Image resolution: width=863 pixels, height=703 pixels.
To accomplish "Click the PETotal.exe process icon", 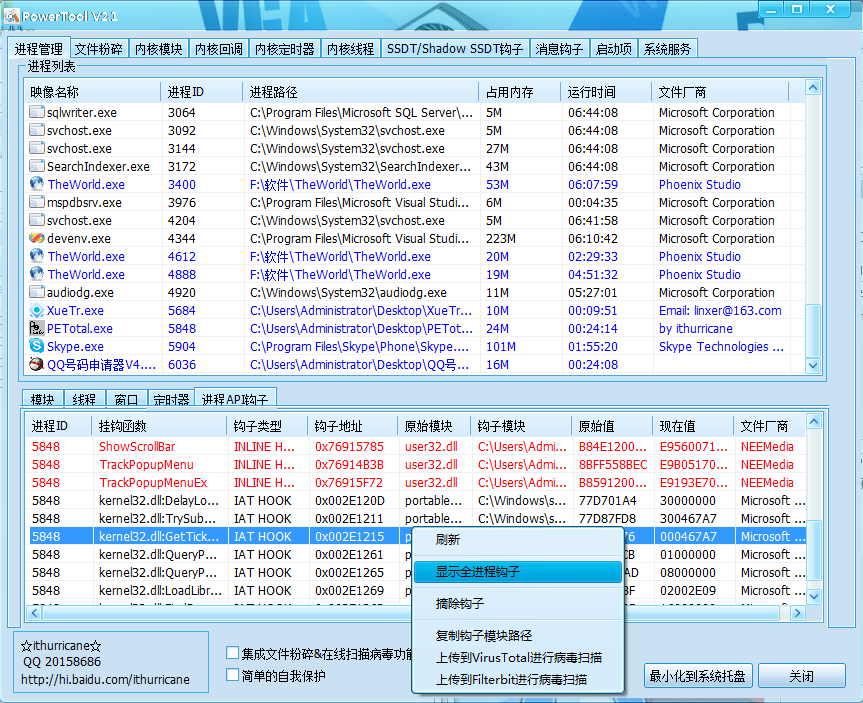I will pos(36,328).
